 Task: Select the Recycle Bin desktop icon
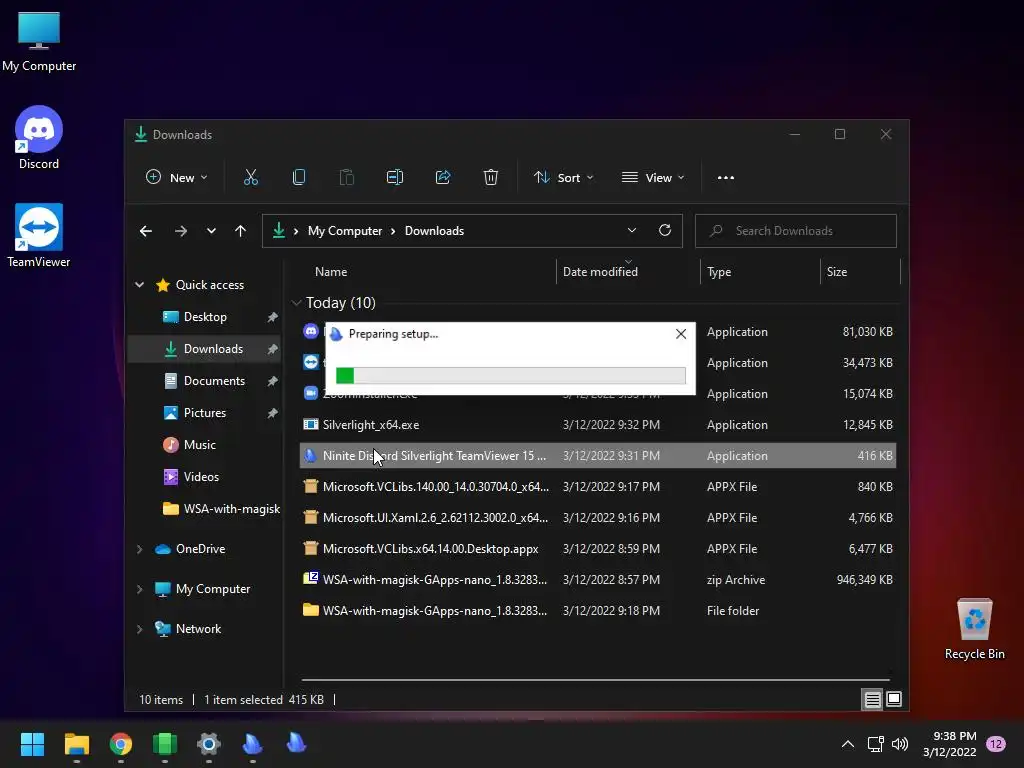974,629
